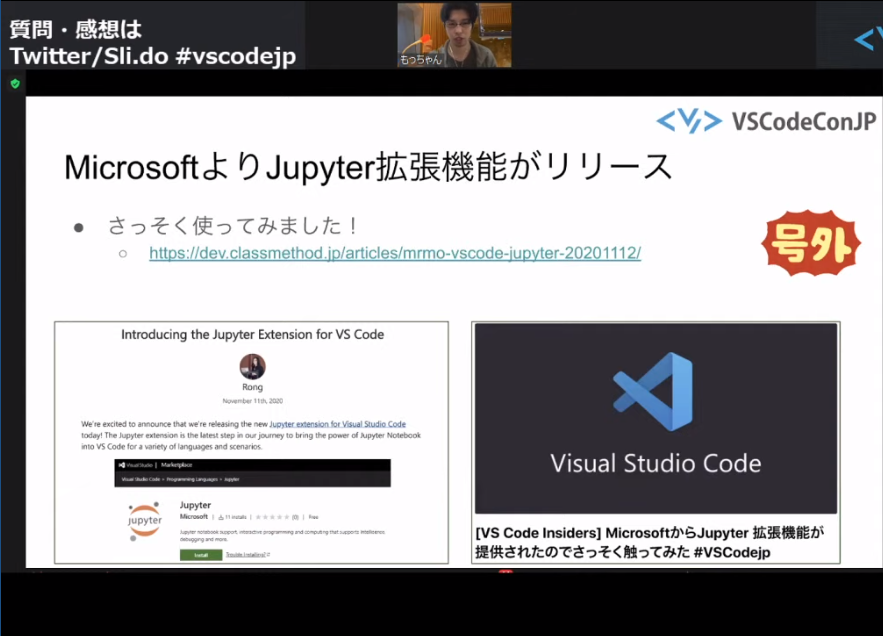Click the VSCodeConJP logo on slide

click(766, 121)
